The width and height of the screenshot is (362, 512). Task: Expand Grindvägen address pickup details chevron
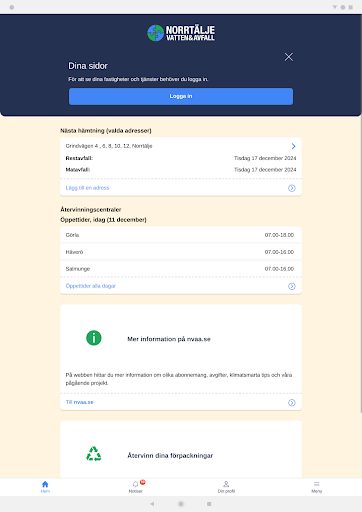(x=293, y=146)
